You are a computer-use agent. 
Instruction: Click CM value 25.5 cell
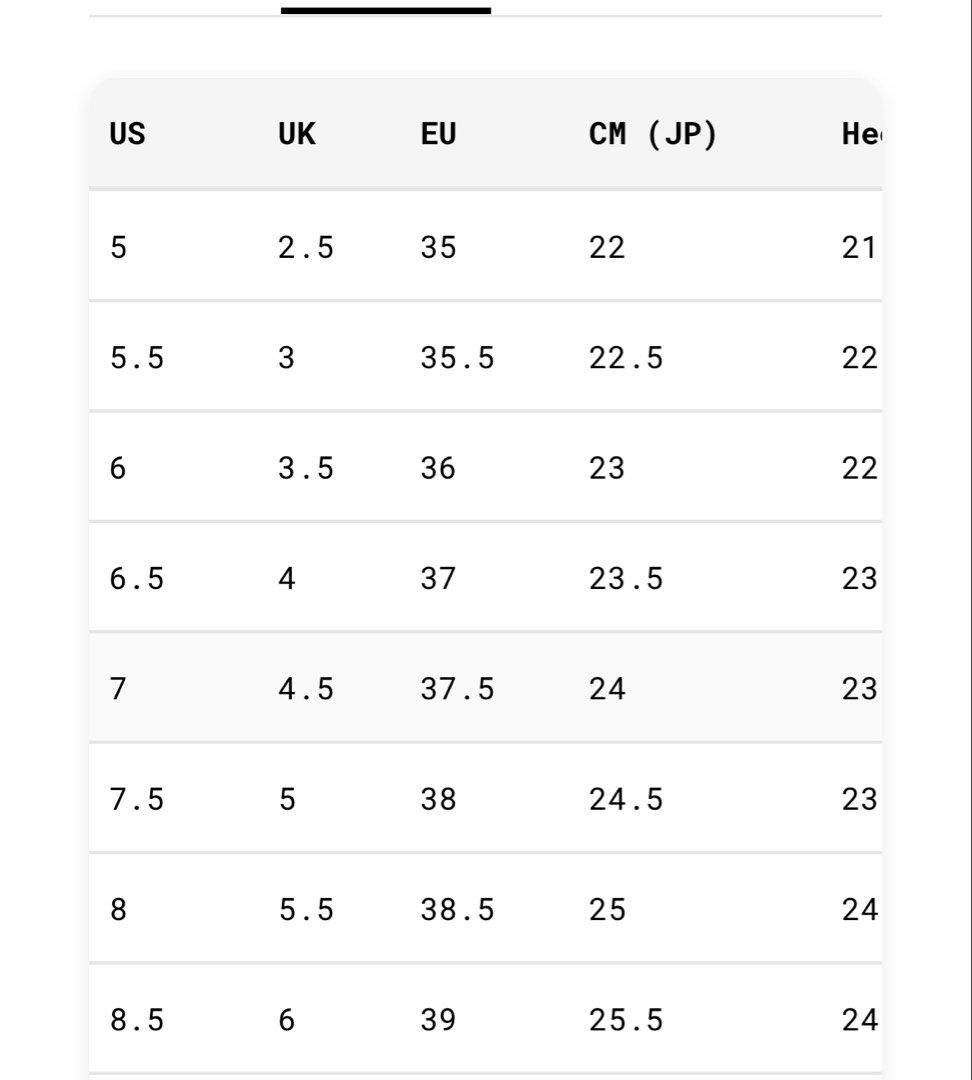pyautogui.click(x=625, y=1019)
